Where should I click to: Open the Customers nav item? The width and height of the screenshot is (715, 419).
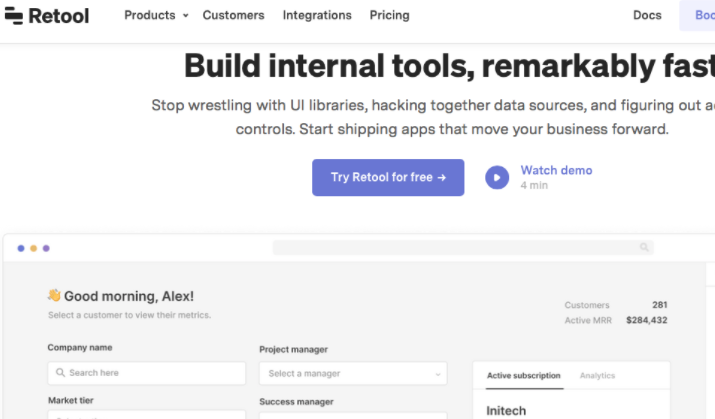(x=233, y=15)
